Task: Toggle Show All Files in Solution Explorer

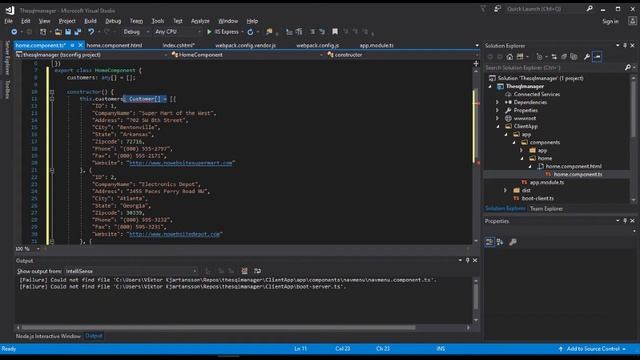Action: [573, 57]
